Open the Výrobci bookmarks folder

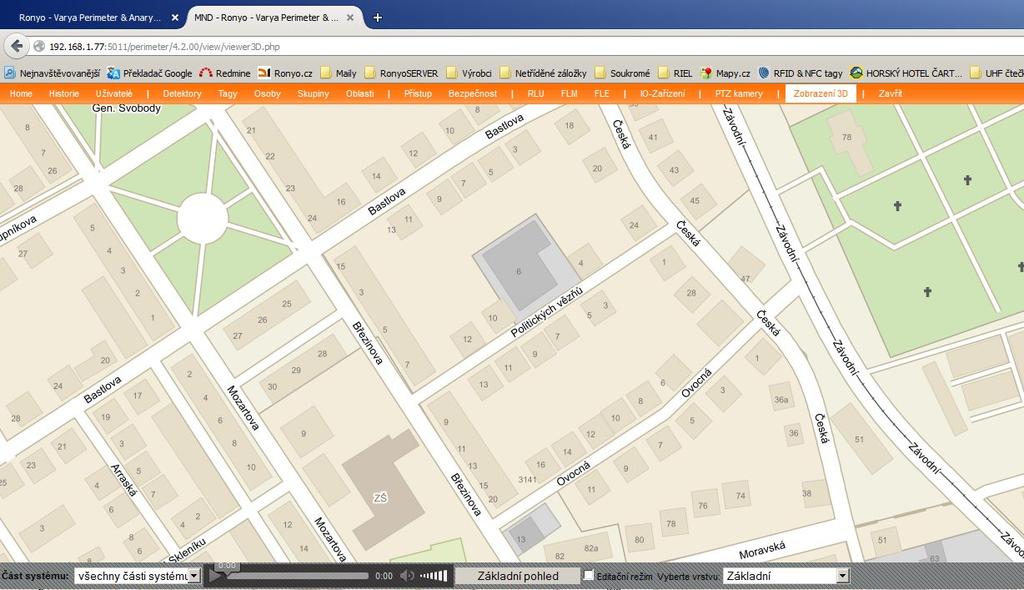(470, 73)
